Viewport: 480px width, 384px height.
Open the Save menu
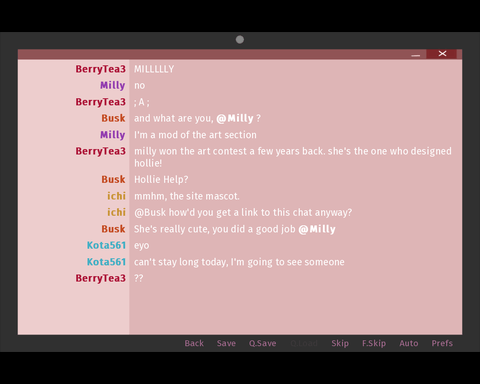point(226,343)
